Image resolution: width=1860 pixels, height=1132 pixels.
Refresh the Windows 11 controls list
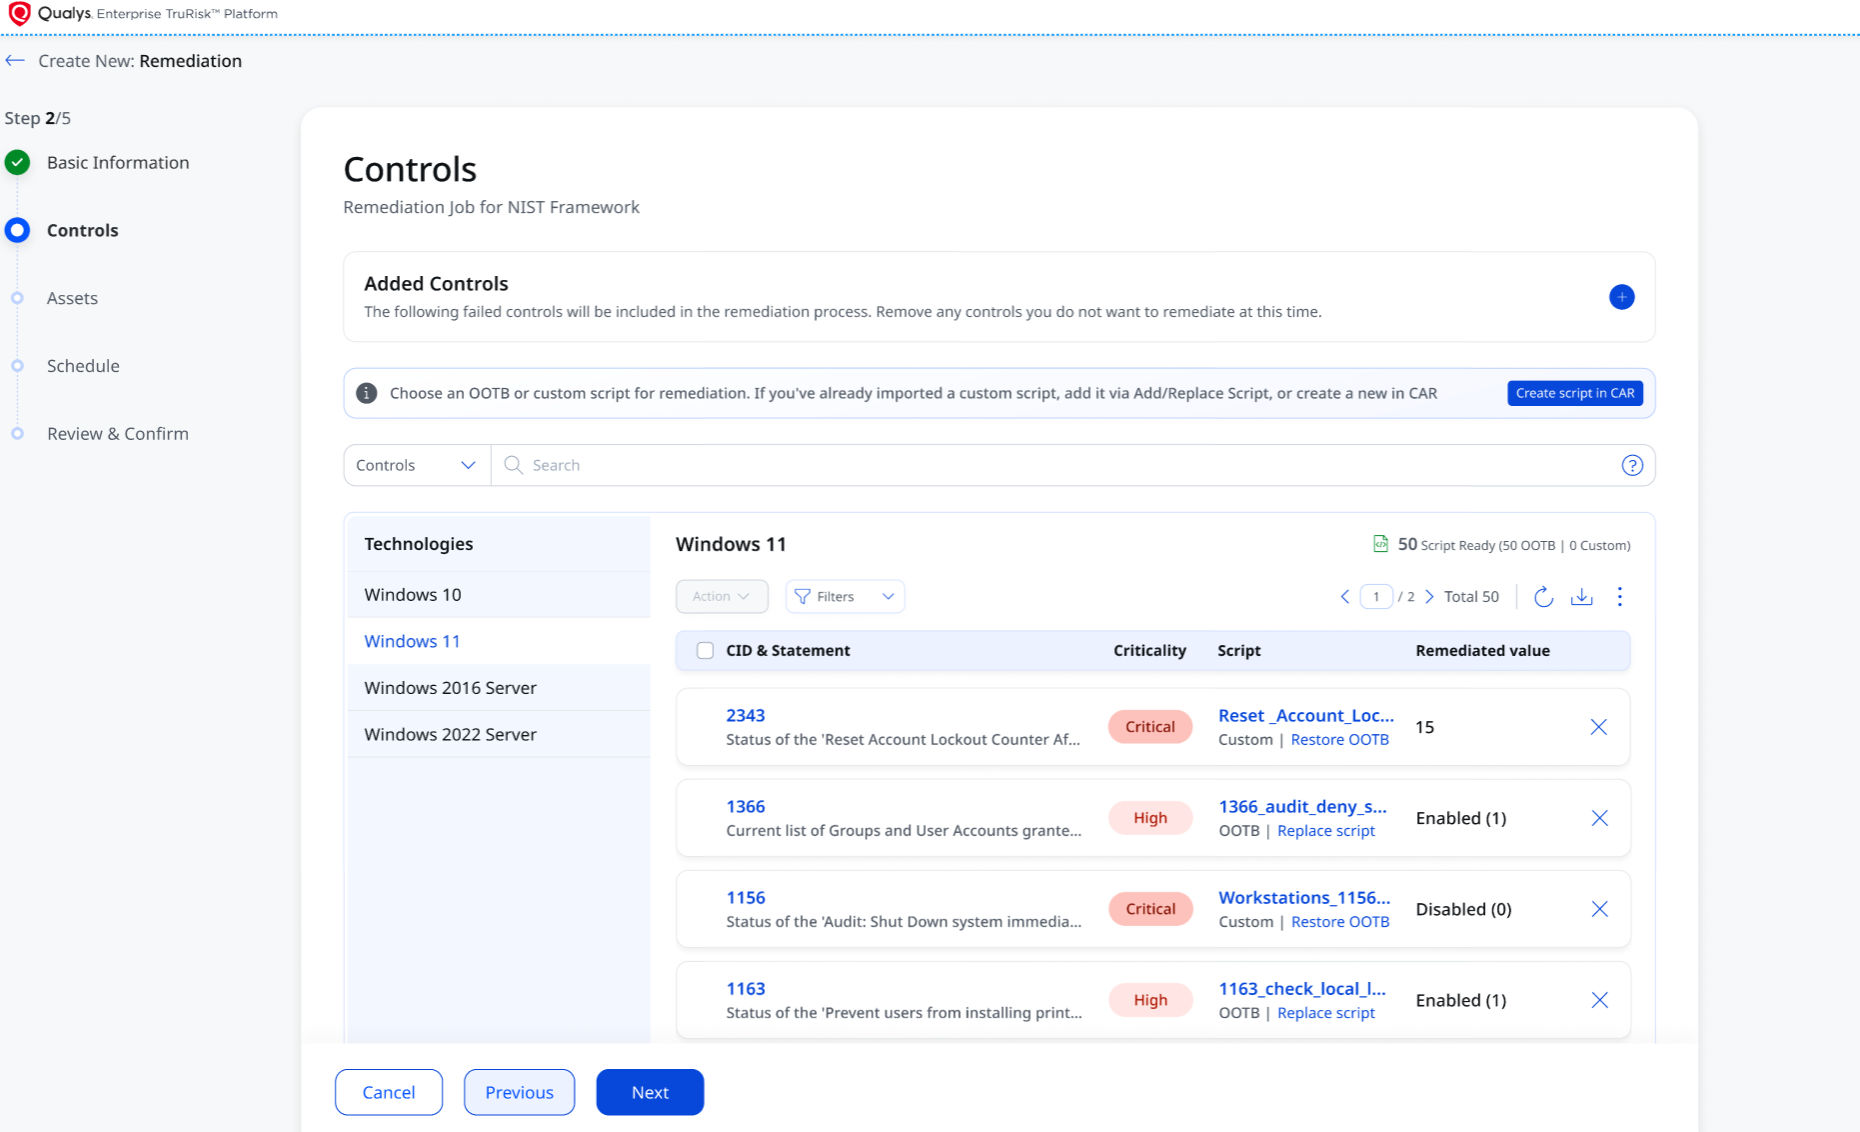[x=1543, y=597]
